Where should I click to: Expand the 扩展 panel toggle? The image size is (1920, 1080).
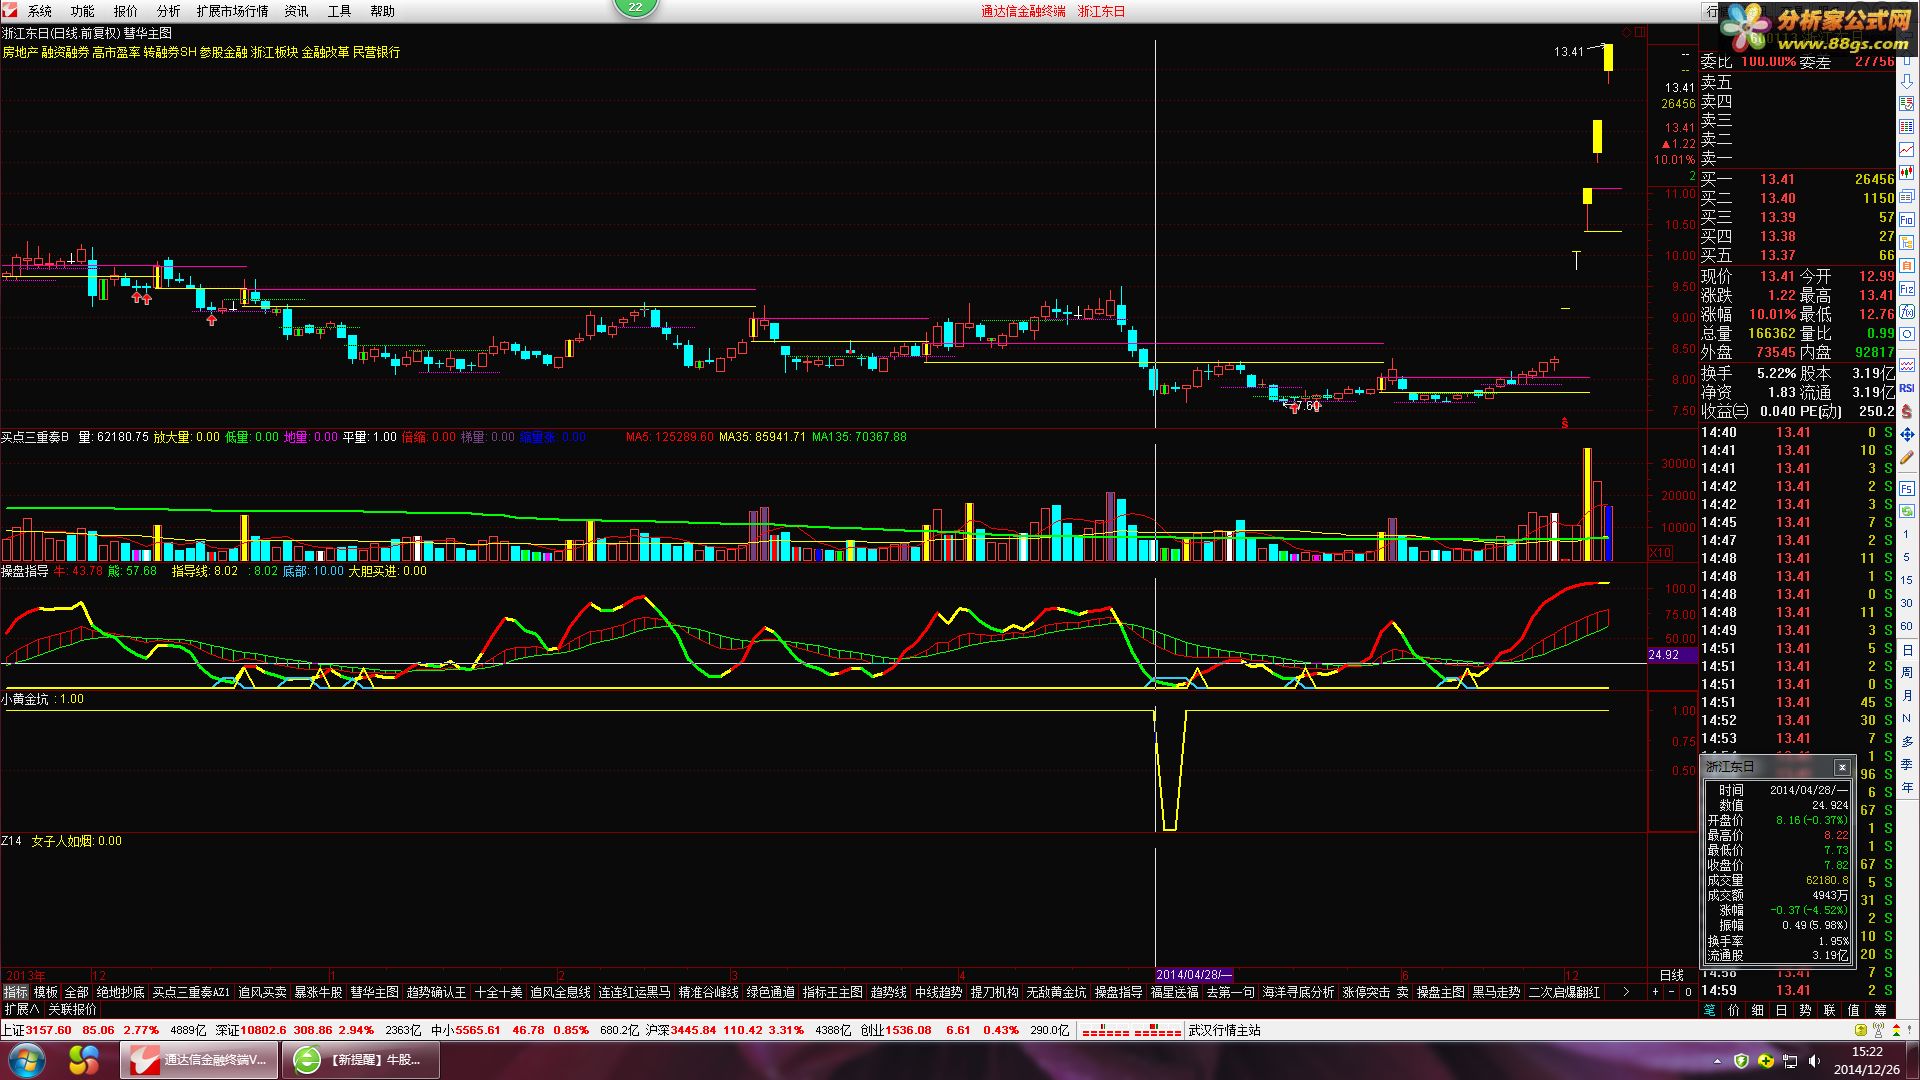tap(20, 1010)
